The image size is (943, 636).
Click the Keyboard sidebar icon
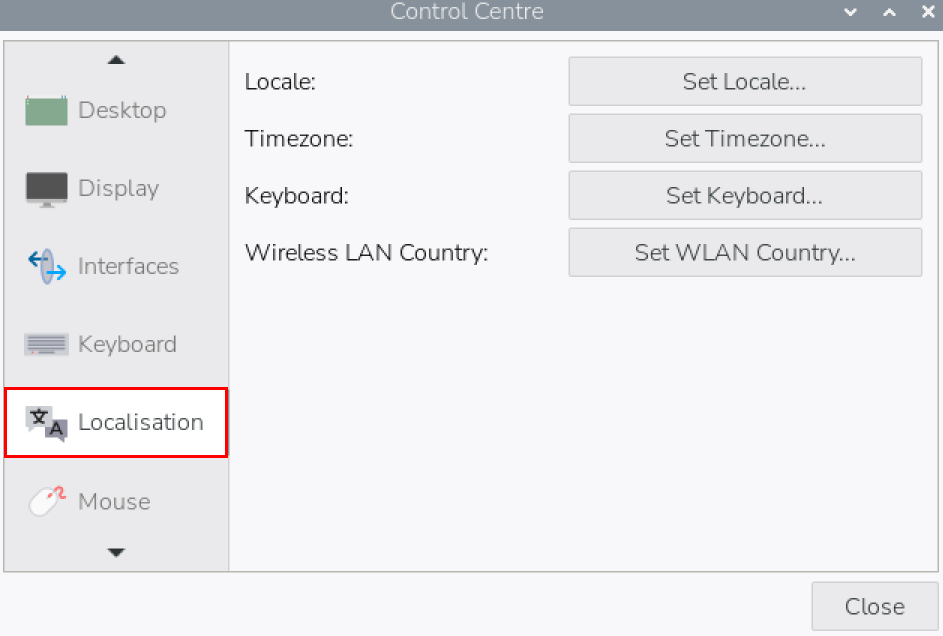click(x=46, y=345)
